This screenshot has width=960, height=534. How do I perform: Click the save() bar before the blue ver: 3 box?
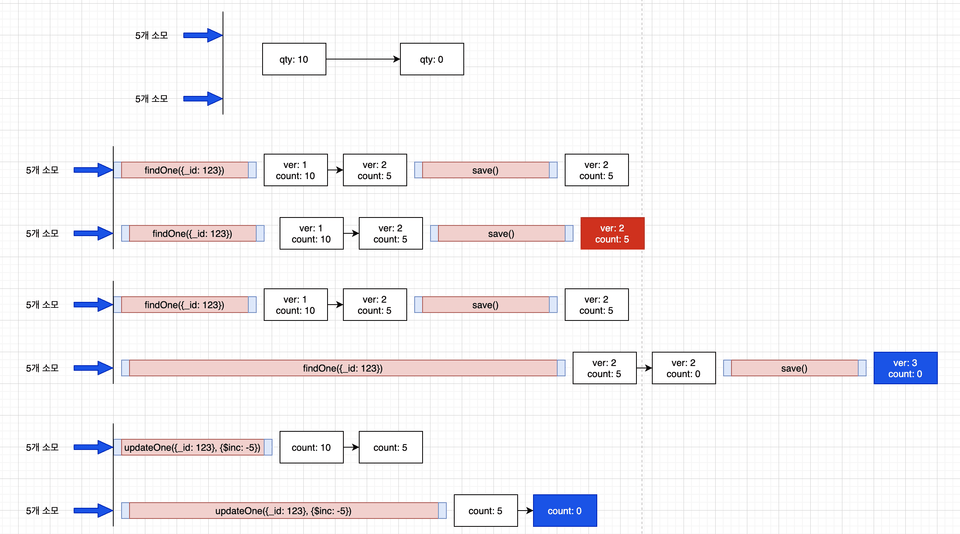[x=795, y=368]
